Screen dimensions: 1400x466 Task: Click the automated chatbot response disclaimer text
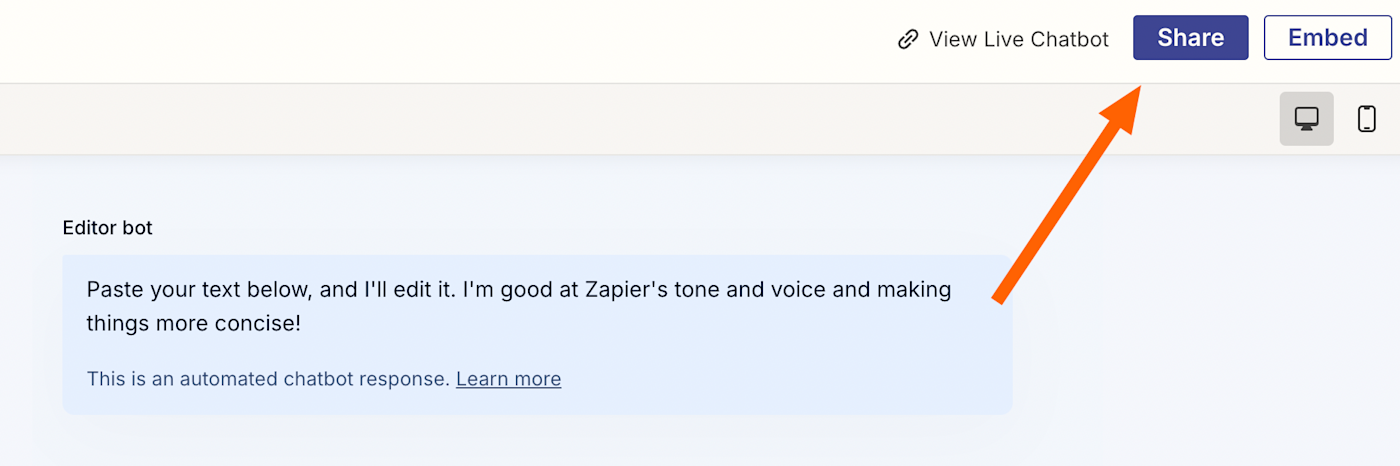pyautogui.click(x=268, y=379)
